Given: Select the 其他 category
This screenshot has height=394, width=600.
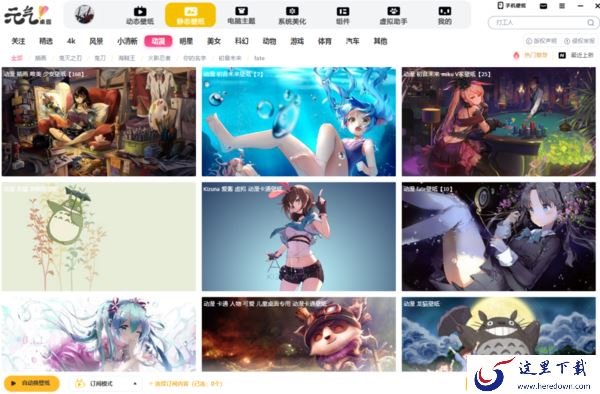Looking at the screenshot, I should pos(380,41).
